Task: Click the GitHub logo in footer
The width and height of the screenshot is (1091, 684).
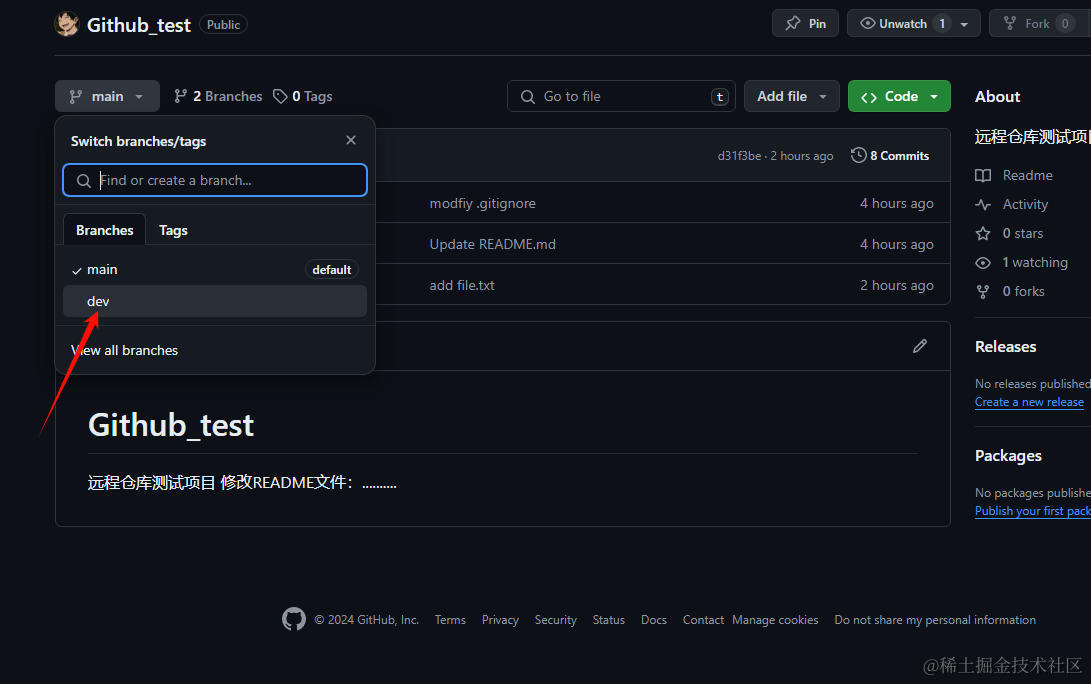Action: (x=294, y=619)
